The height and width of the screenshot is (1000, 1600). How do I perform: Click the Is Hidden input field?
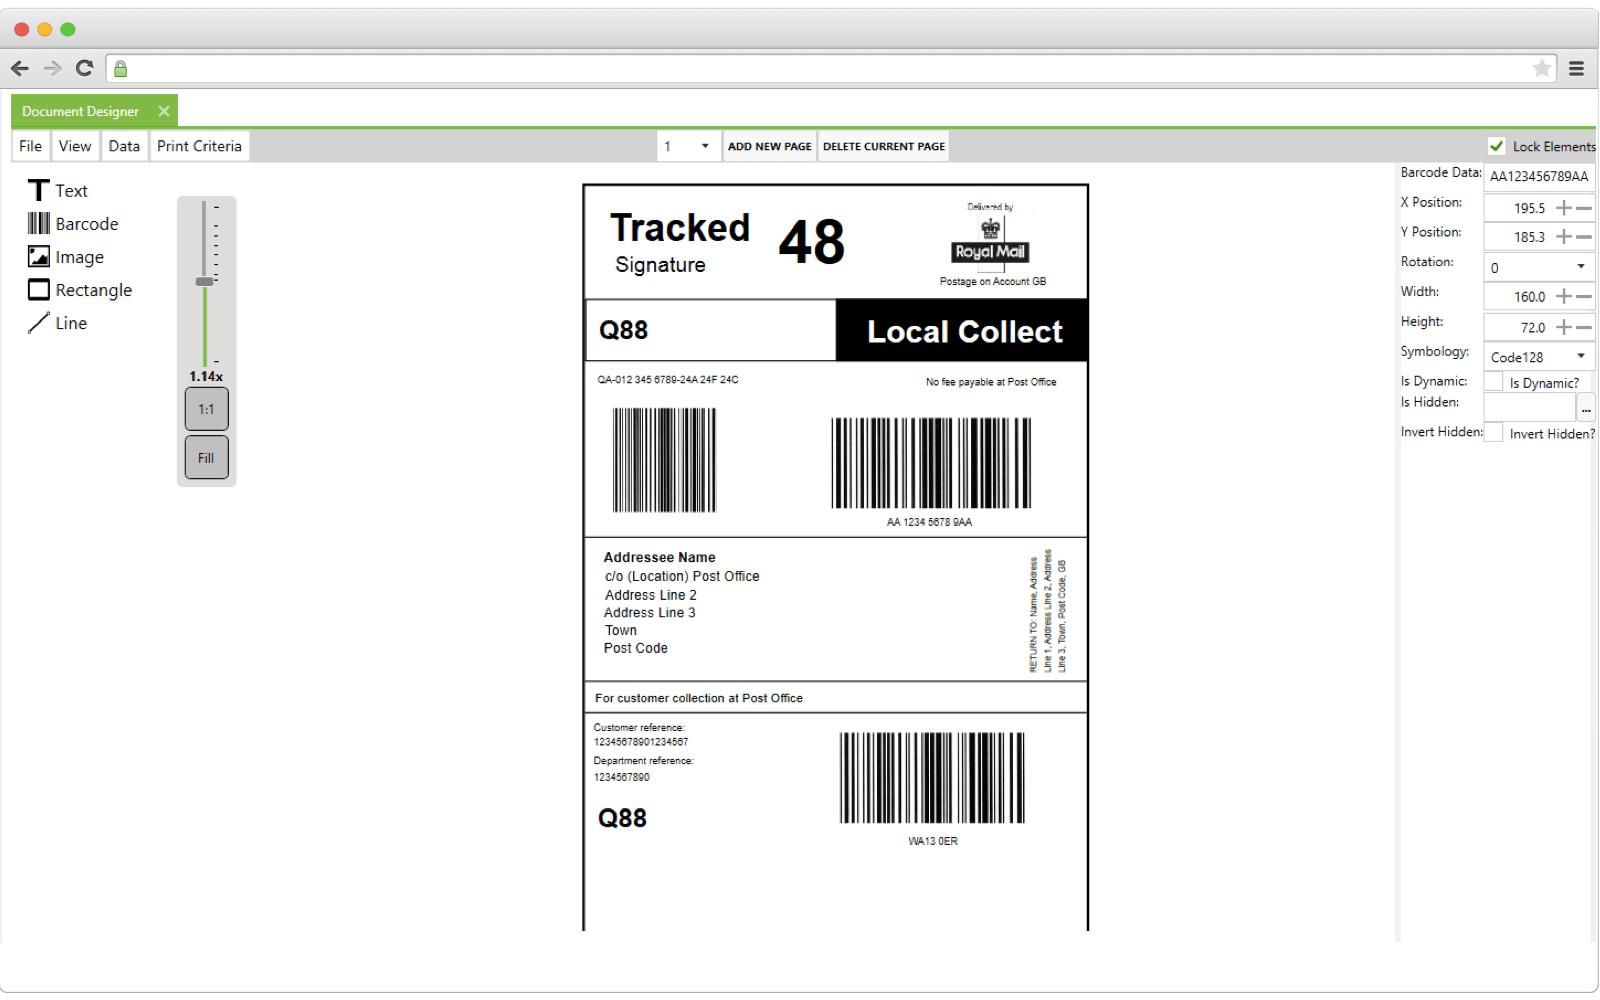[x=1530, y=407]
